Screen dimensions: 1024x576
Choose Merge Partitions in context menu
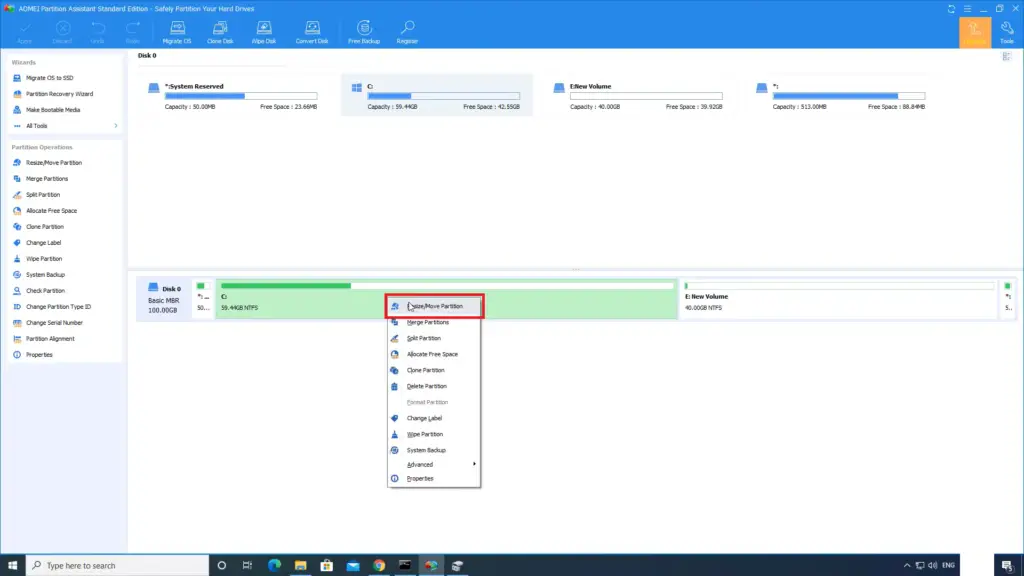pos(434,322)
